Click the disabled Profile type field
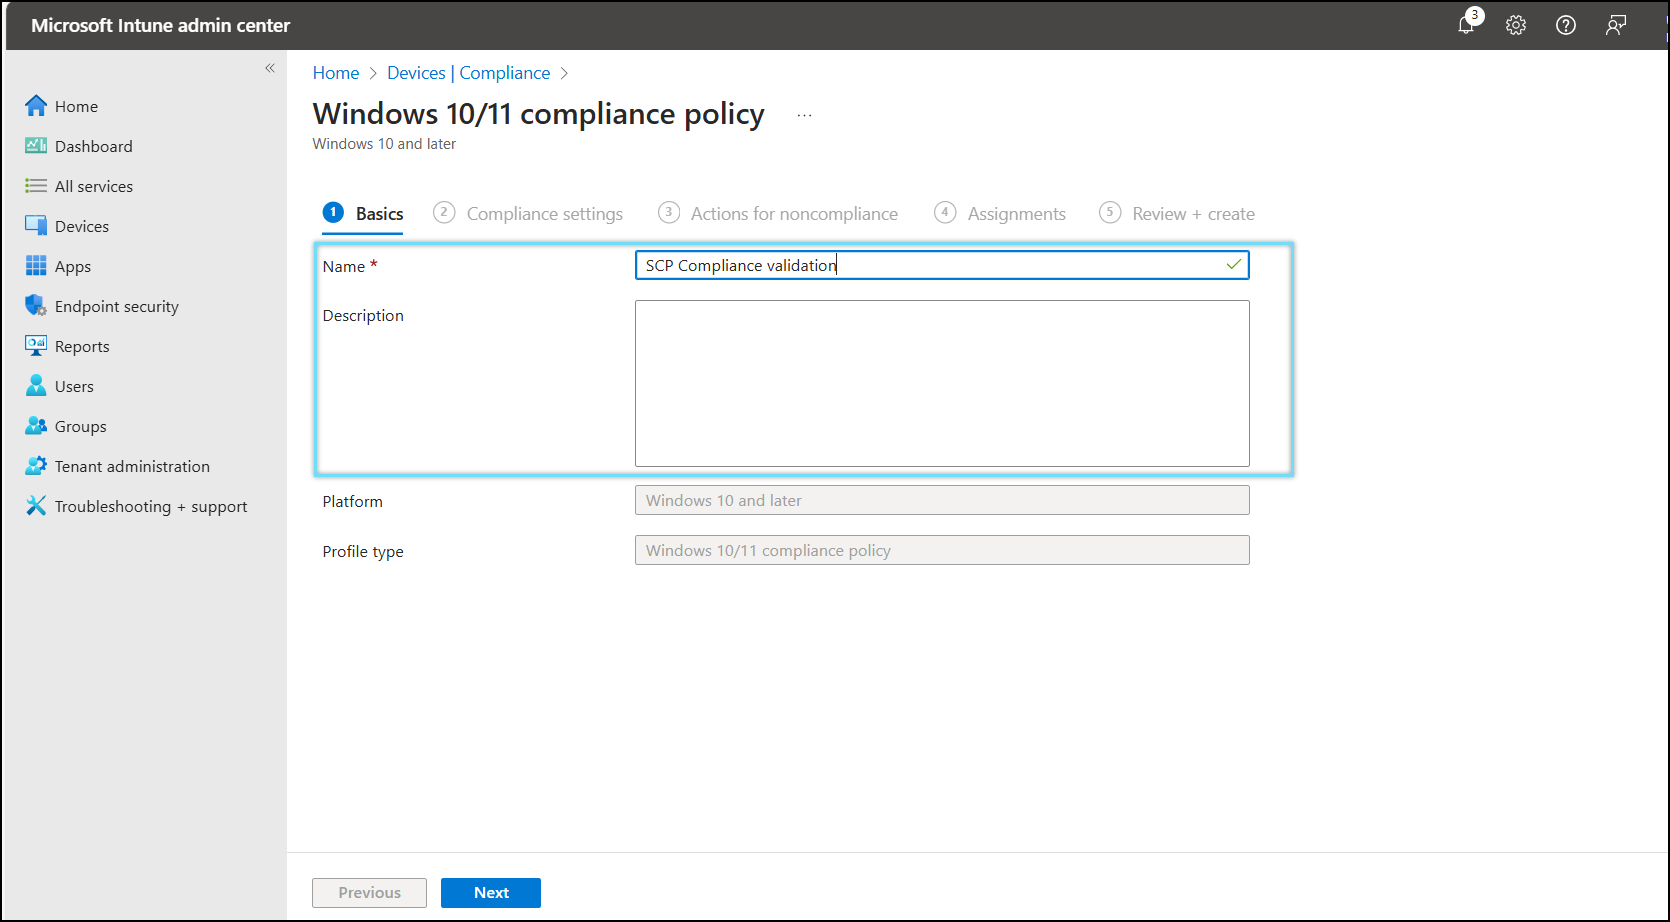This screenshot has height=922, width=1670. pos(942,550)
